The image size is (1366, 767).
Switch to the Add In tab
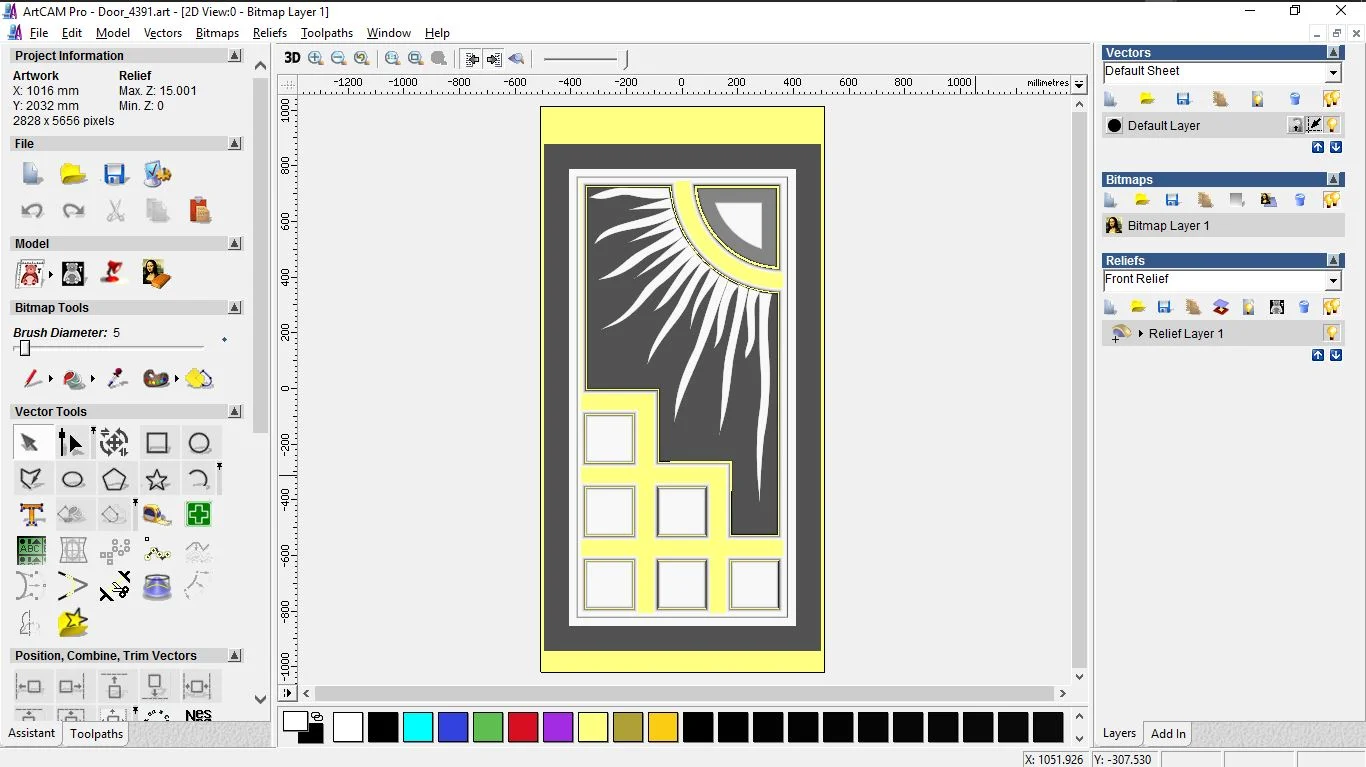pos(1168,733)
